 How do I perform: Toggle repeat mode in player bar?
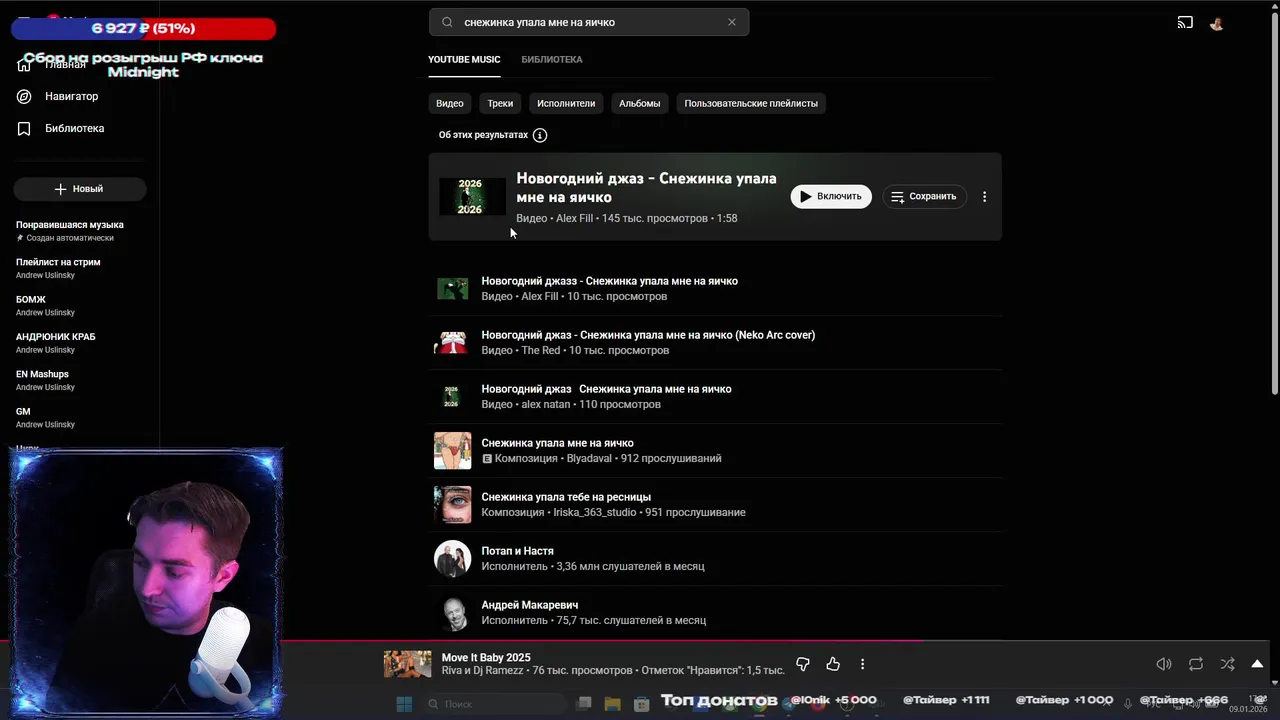(1196, 664)
